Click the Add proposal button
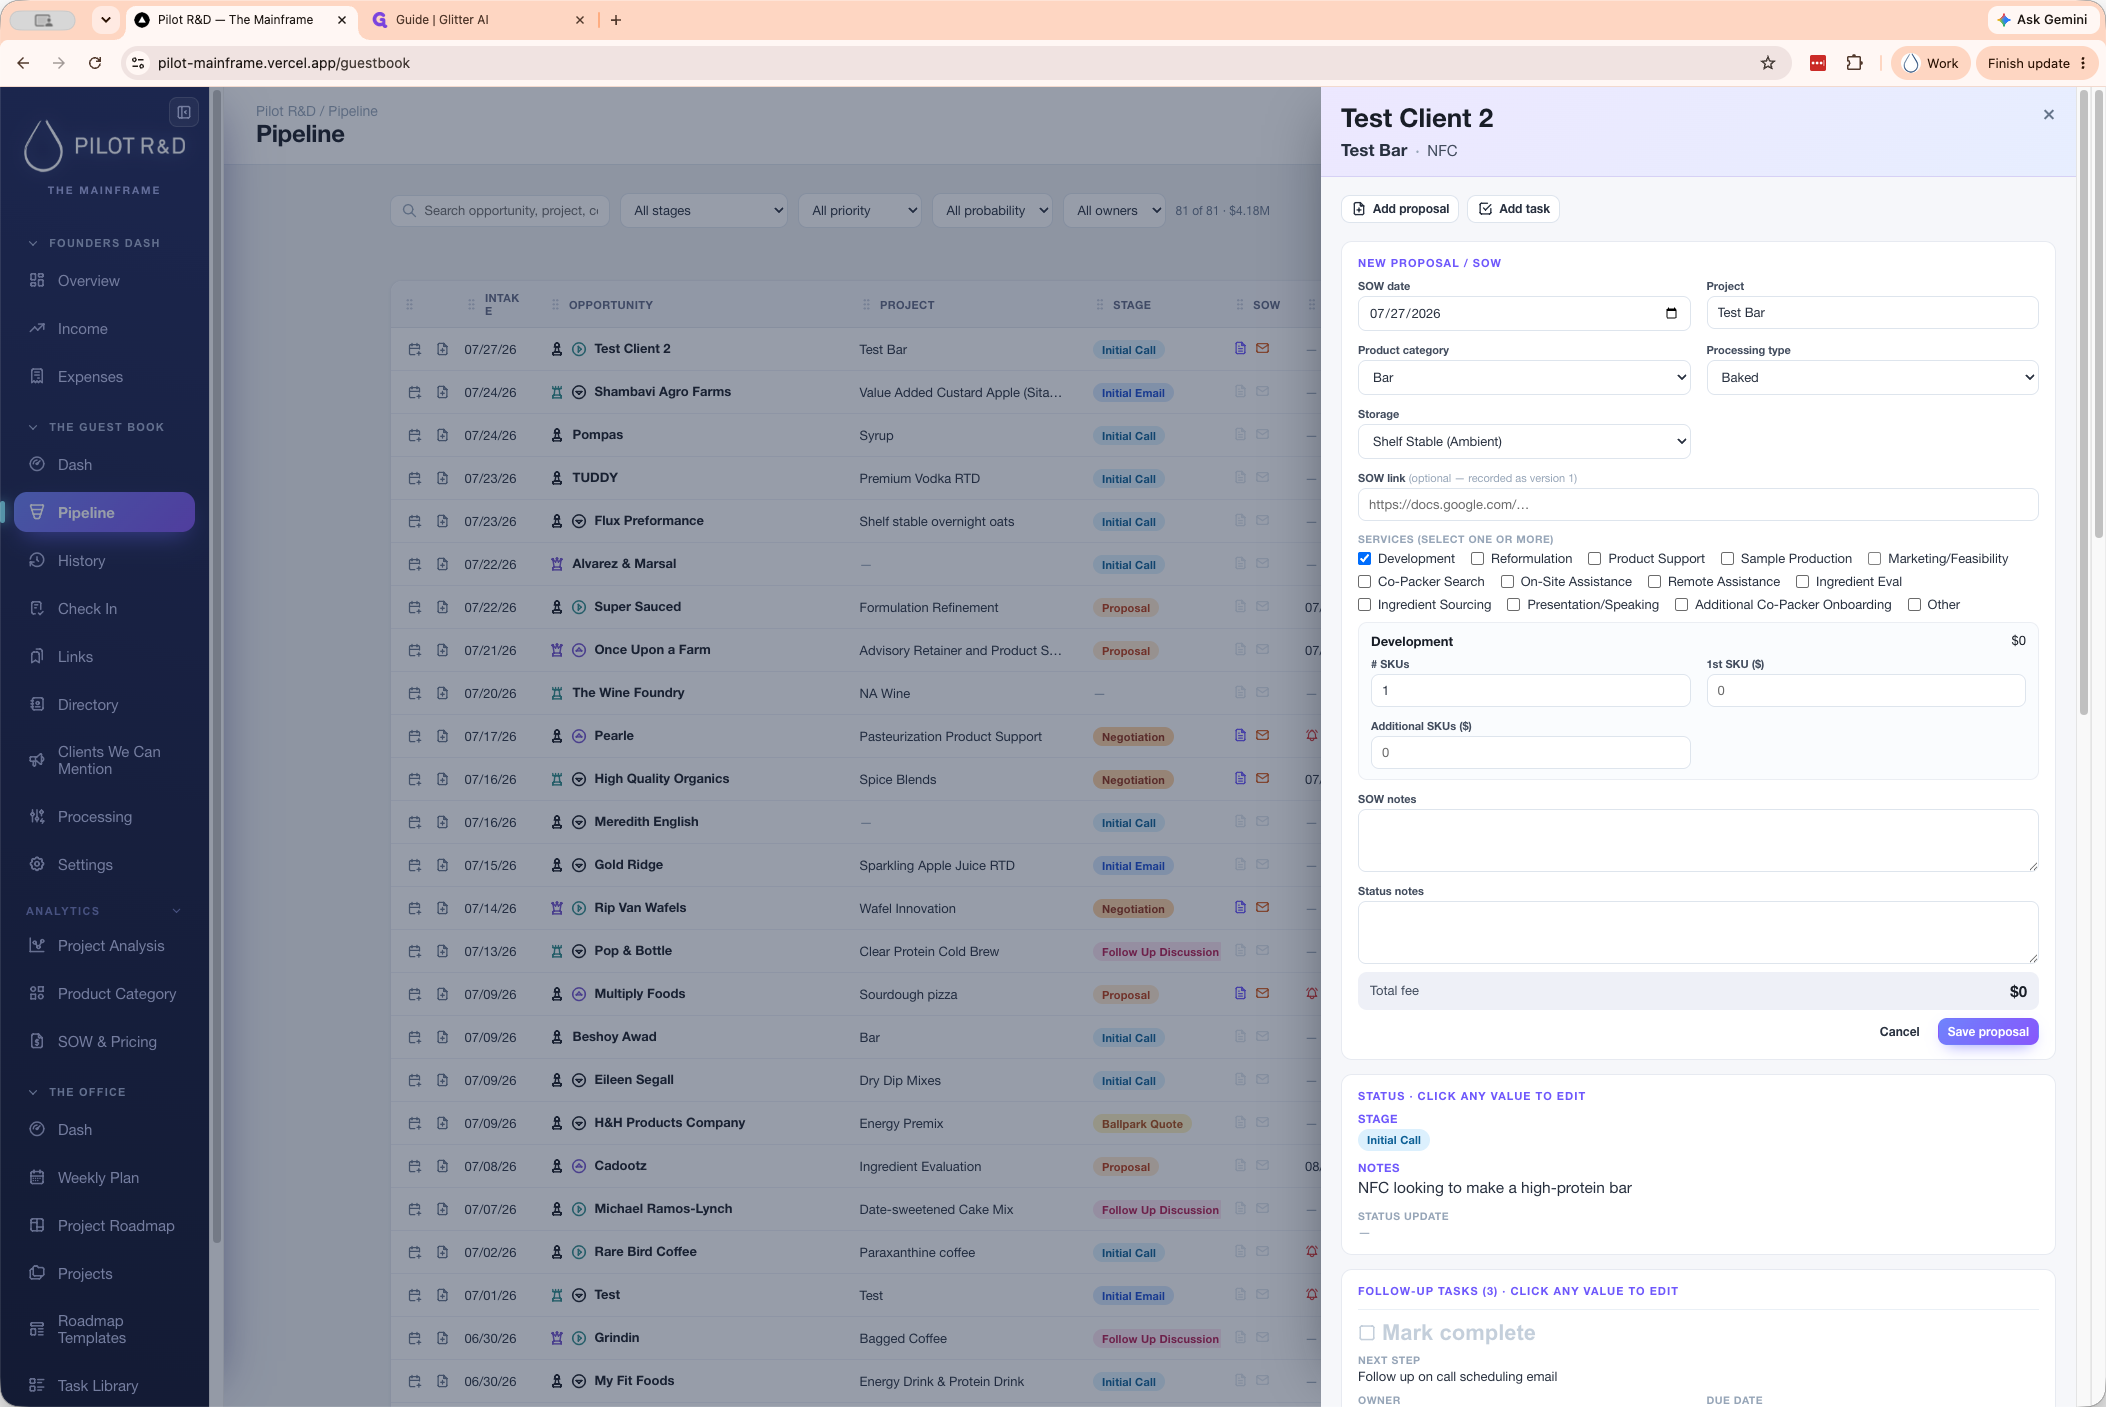The height and width of the screenshot is (1407, 2106). point(1400,209)
